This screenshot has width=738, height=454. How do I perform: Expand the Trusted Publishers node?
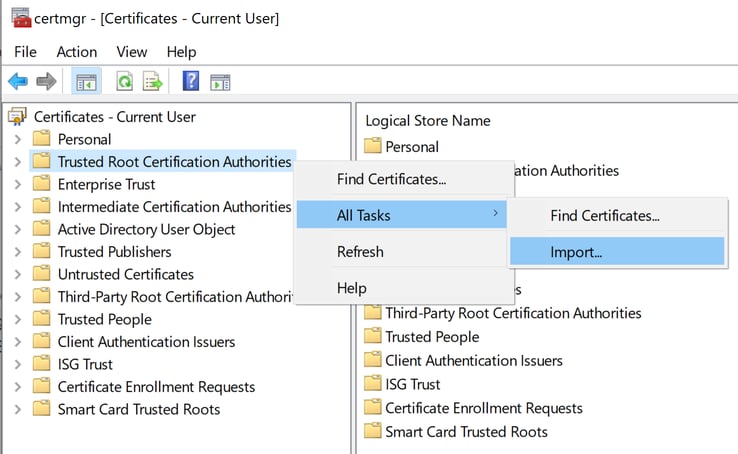tap(17, 252)
